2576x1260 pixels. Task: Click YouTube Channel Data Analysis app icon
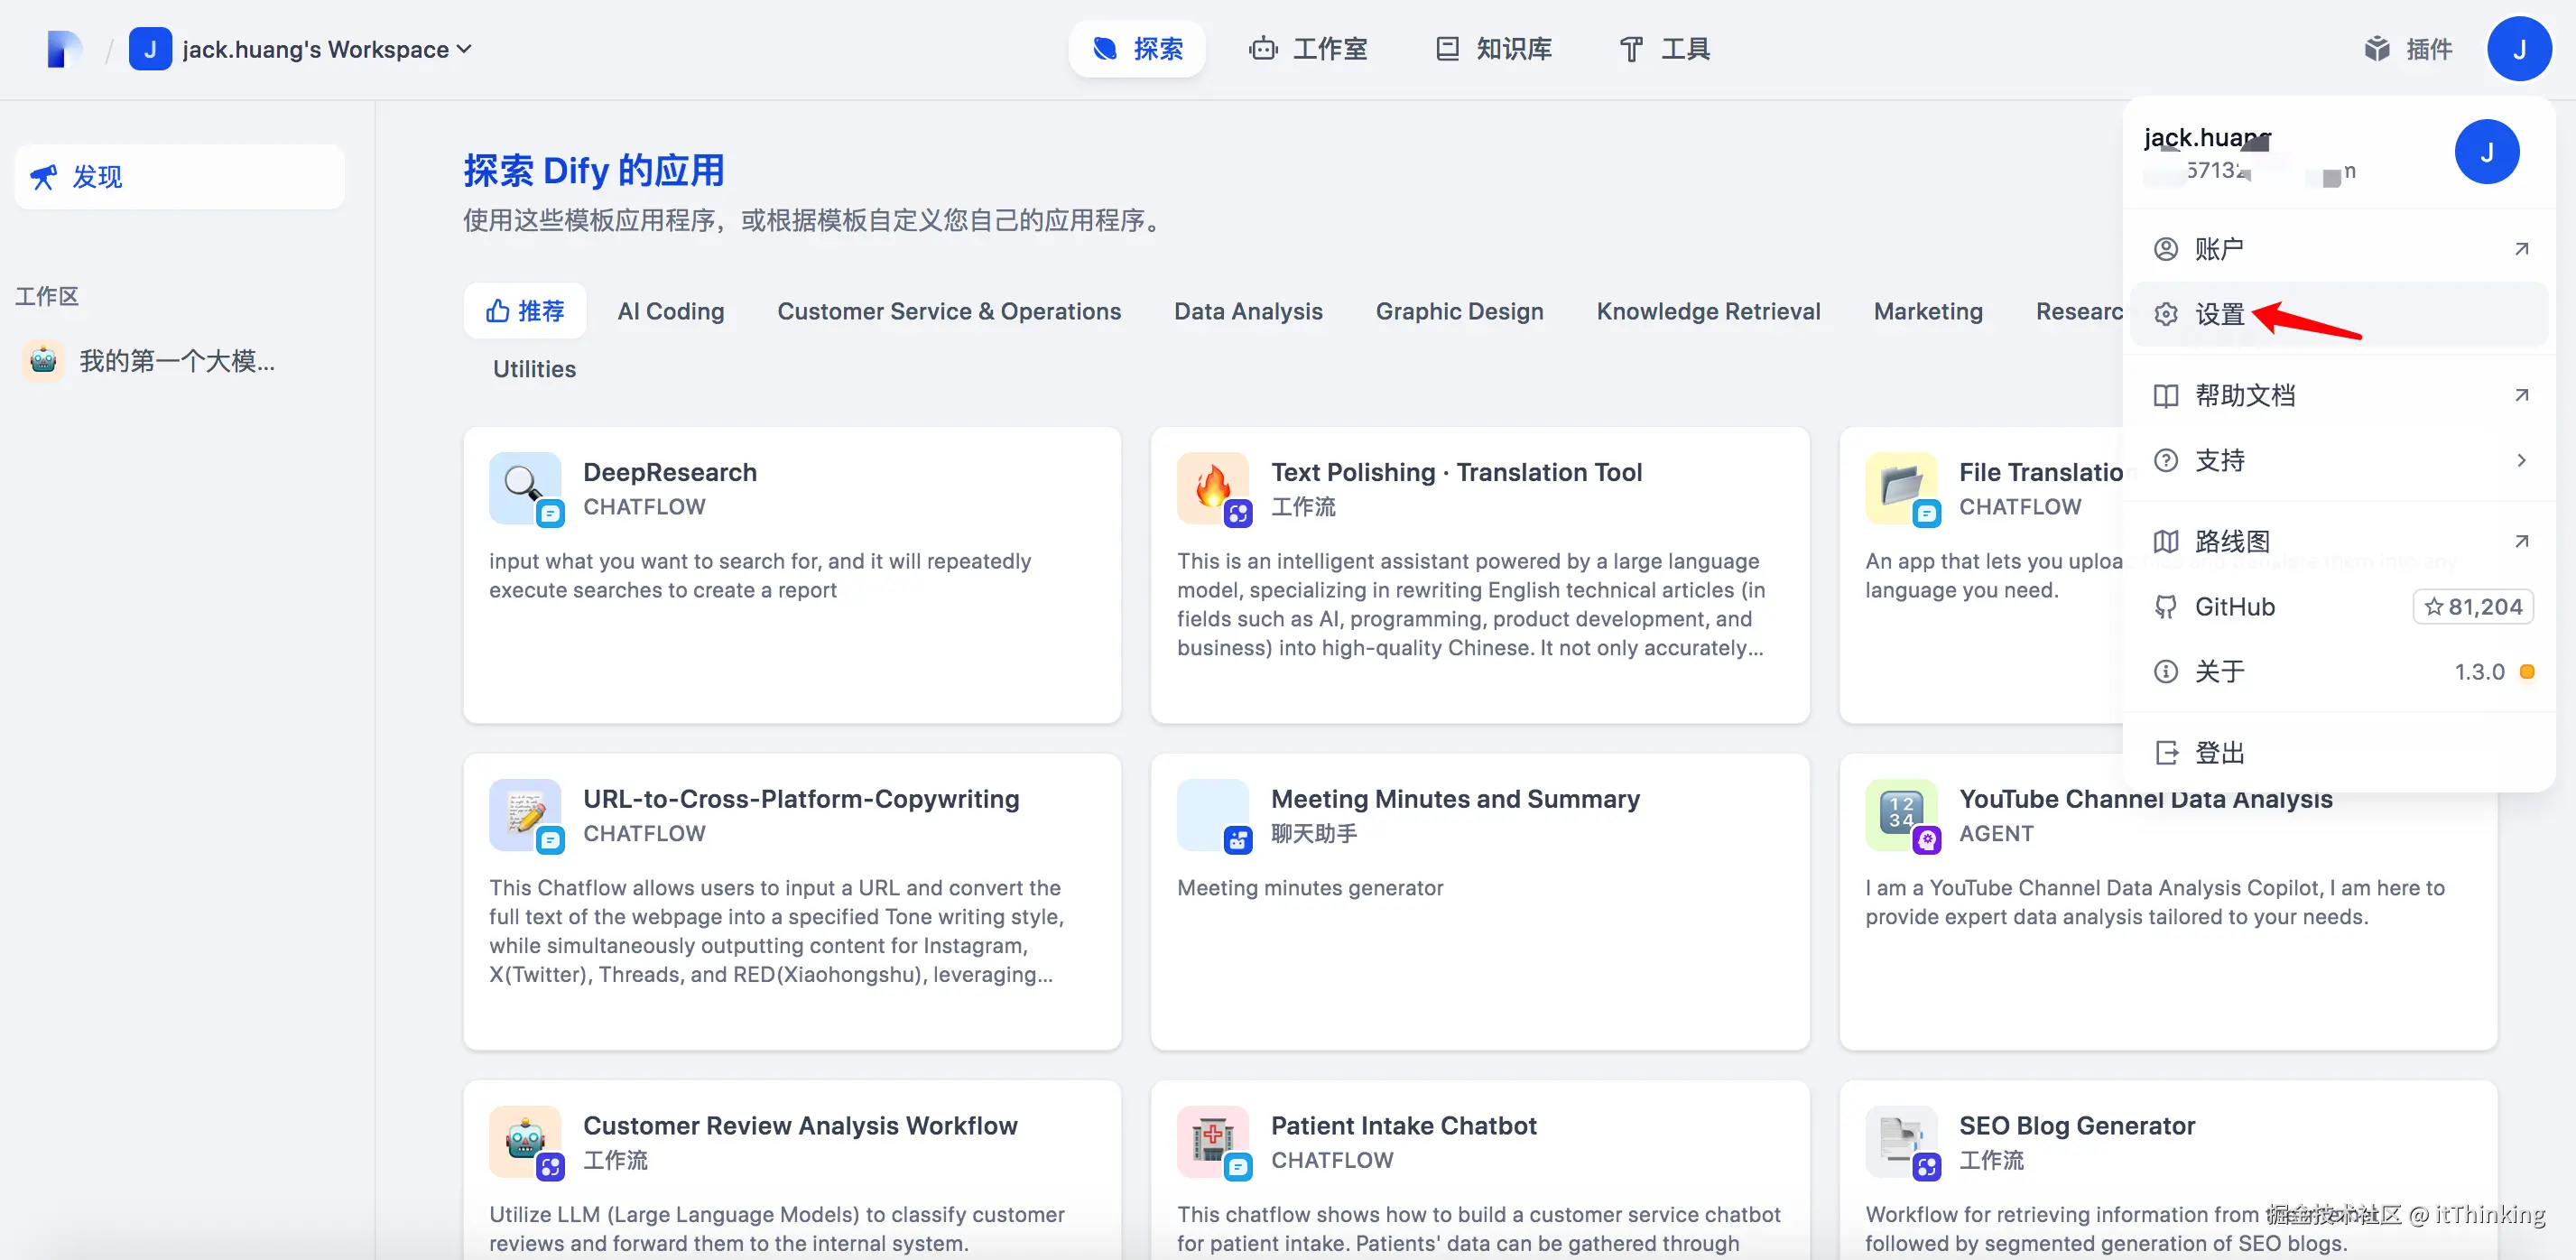pos(1900,813)
